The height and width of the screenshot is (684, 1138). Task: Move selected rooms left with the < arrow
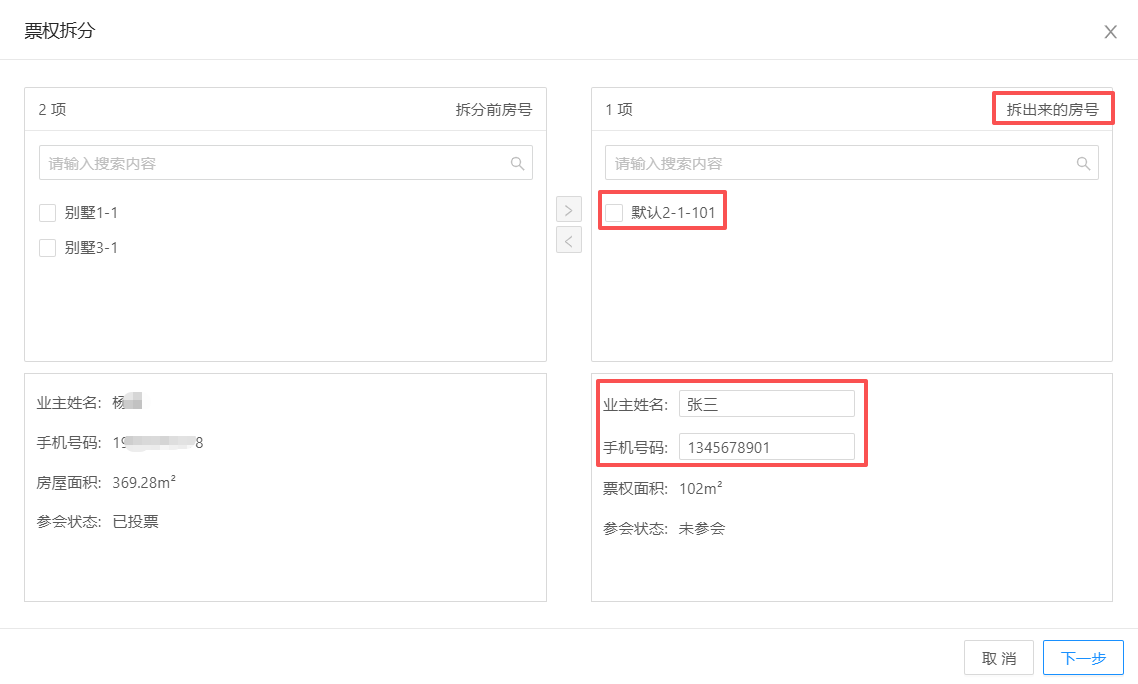569,240
